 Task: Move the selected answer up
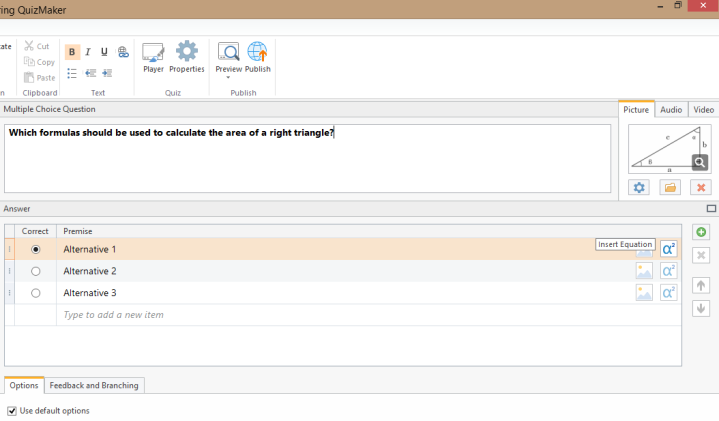click(x=701, y=286)
